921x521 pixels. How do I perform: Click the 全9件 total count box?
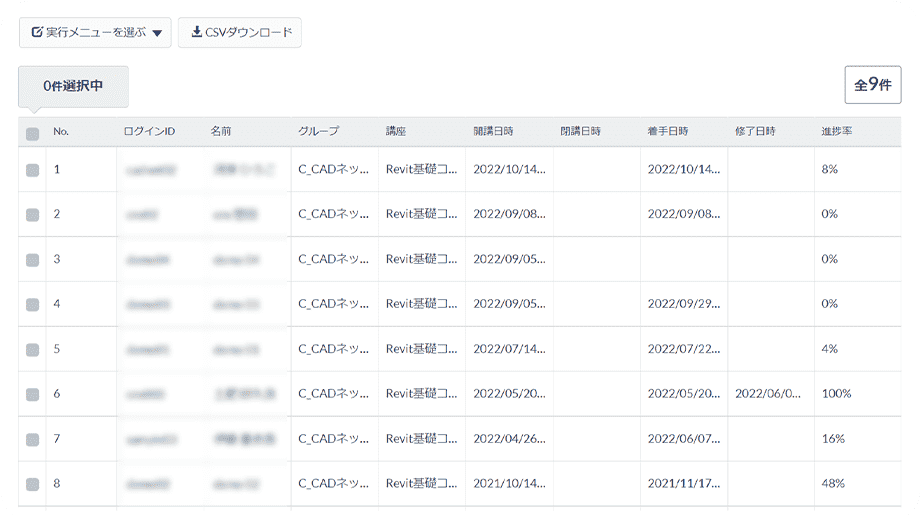873,85
